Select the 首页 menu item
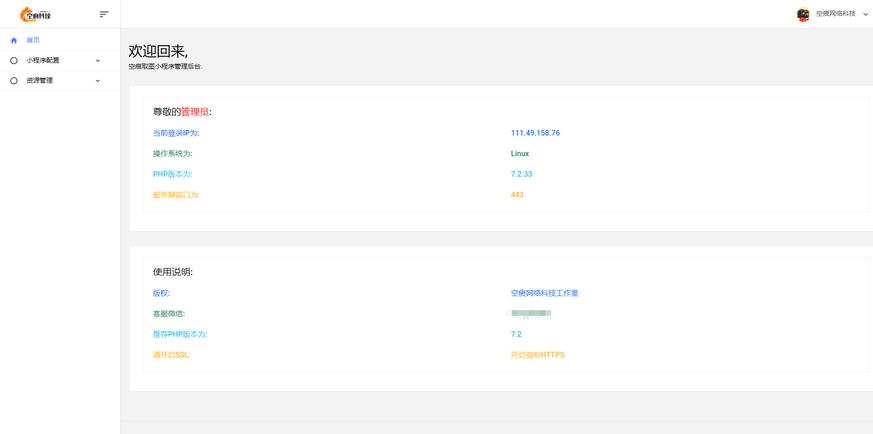The width and height of the screenshot is (873, 434). point(33,40)
